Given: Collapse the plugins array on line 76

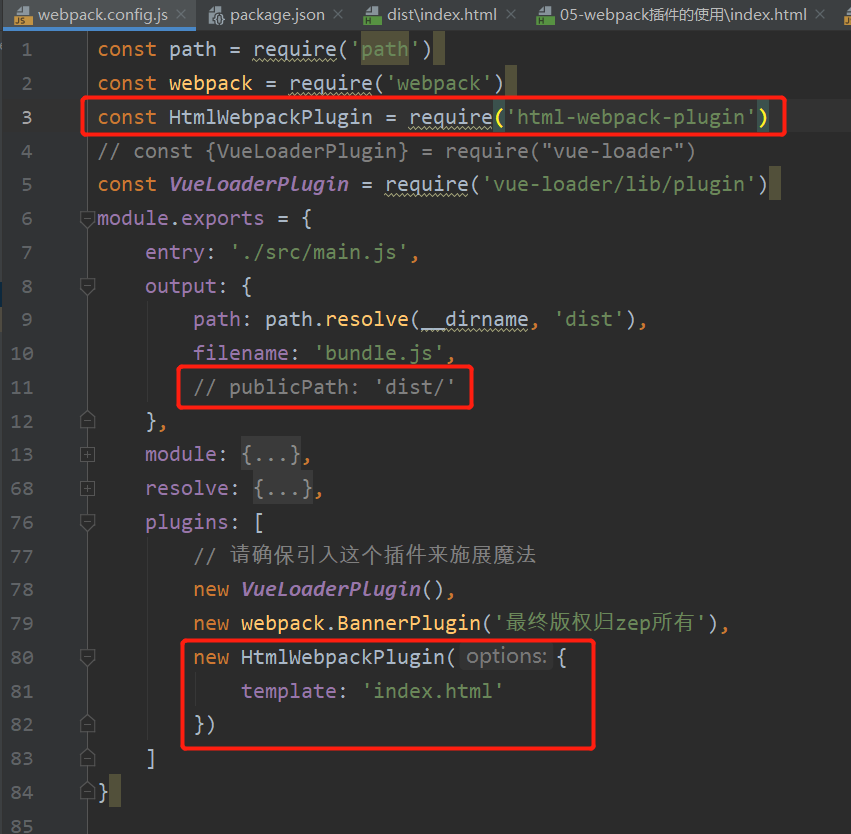Looking at the screenshot, I should [87, 522].
